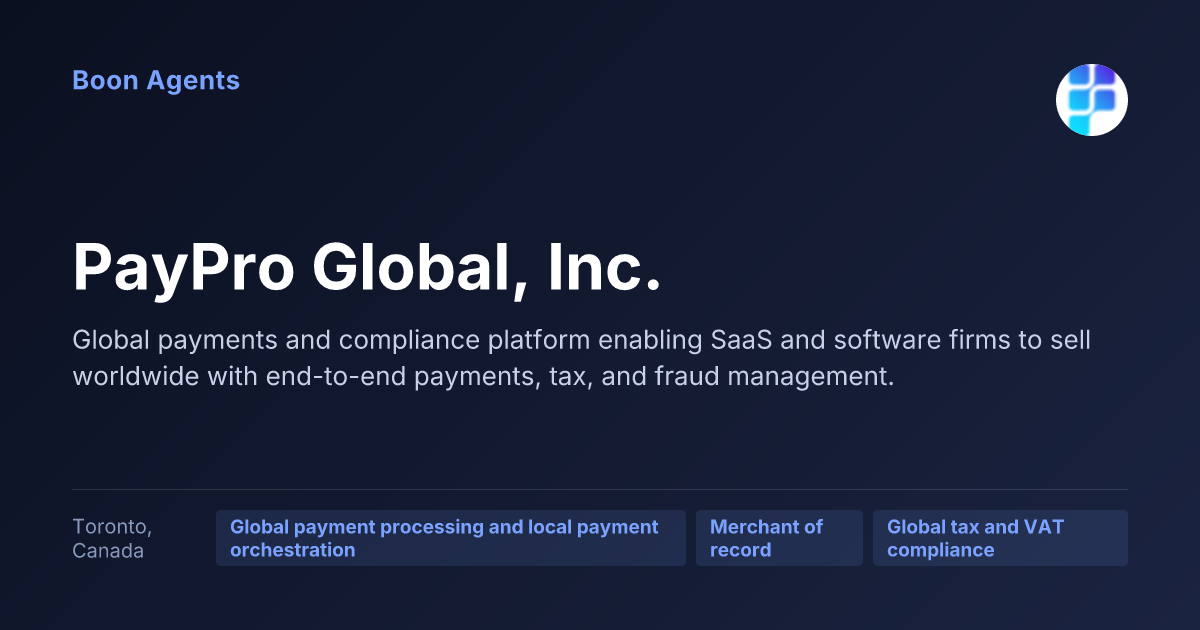Click the Toronto, Canada location text
This screenshot has height=630, width=1200.
(x=112, y=538)
